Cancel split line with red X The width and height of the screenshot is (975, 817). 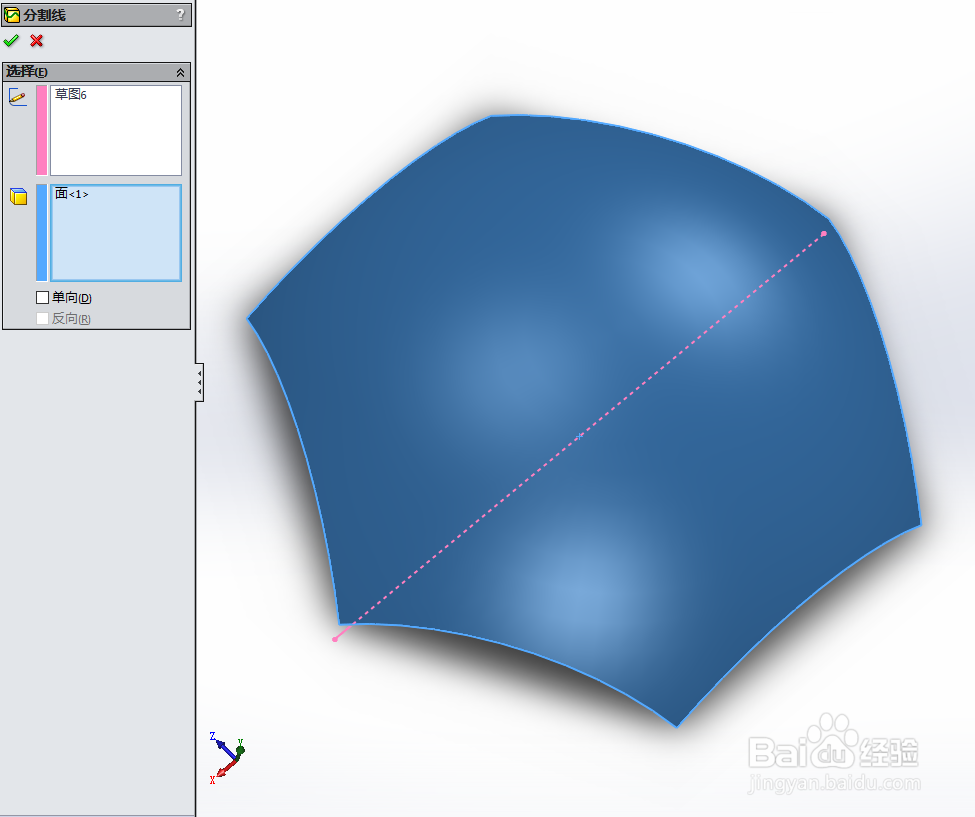(37, 41)
